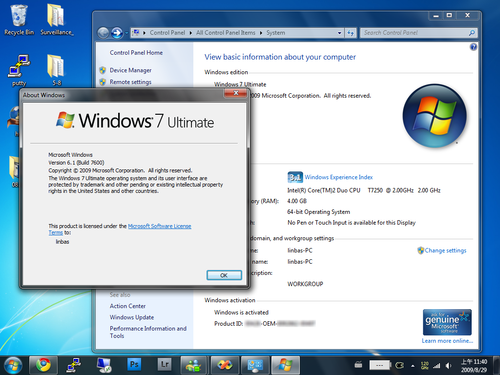Screen dimensions: 500x375
Task: Click the 'WORKGROUP' value in System window
Action: pyautogui.click(x=305, y=284)
